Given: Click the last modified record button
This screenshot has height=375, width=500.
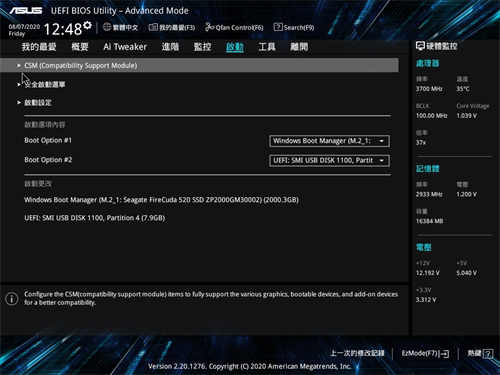Looking at the screenshot, I should coord(357,353).
